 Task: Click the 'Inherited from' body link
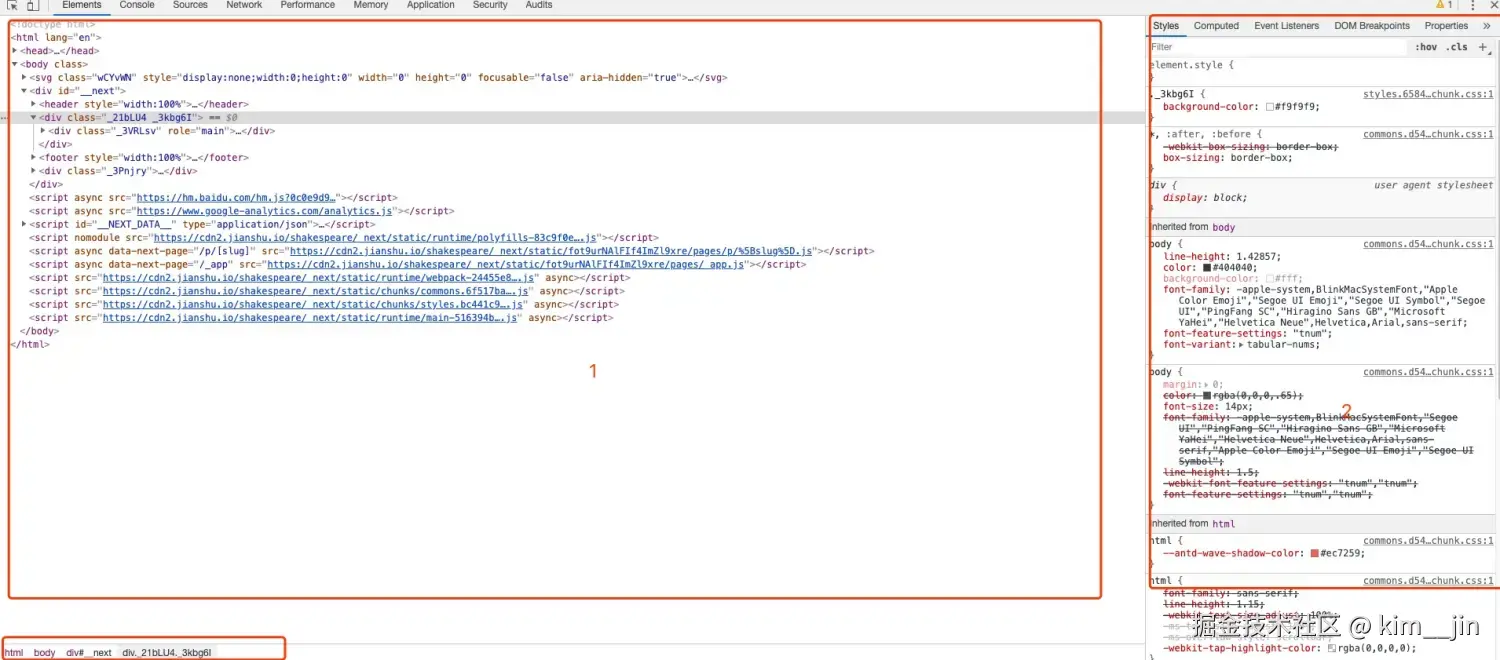[x=1224, y=228]
